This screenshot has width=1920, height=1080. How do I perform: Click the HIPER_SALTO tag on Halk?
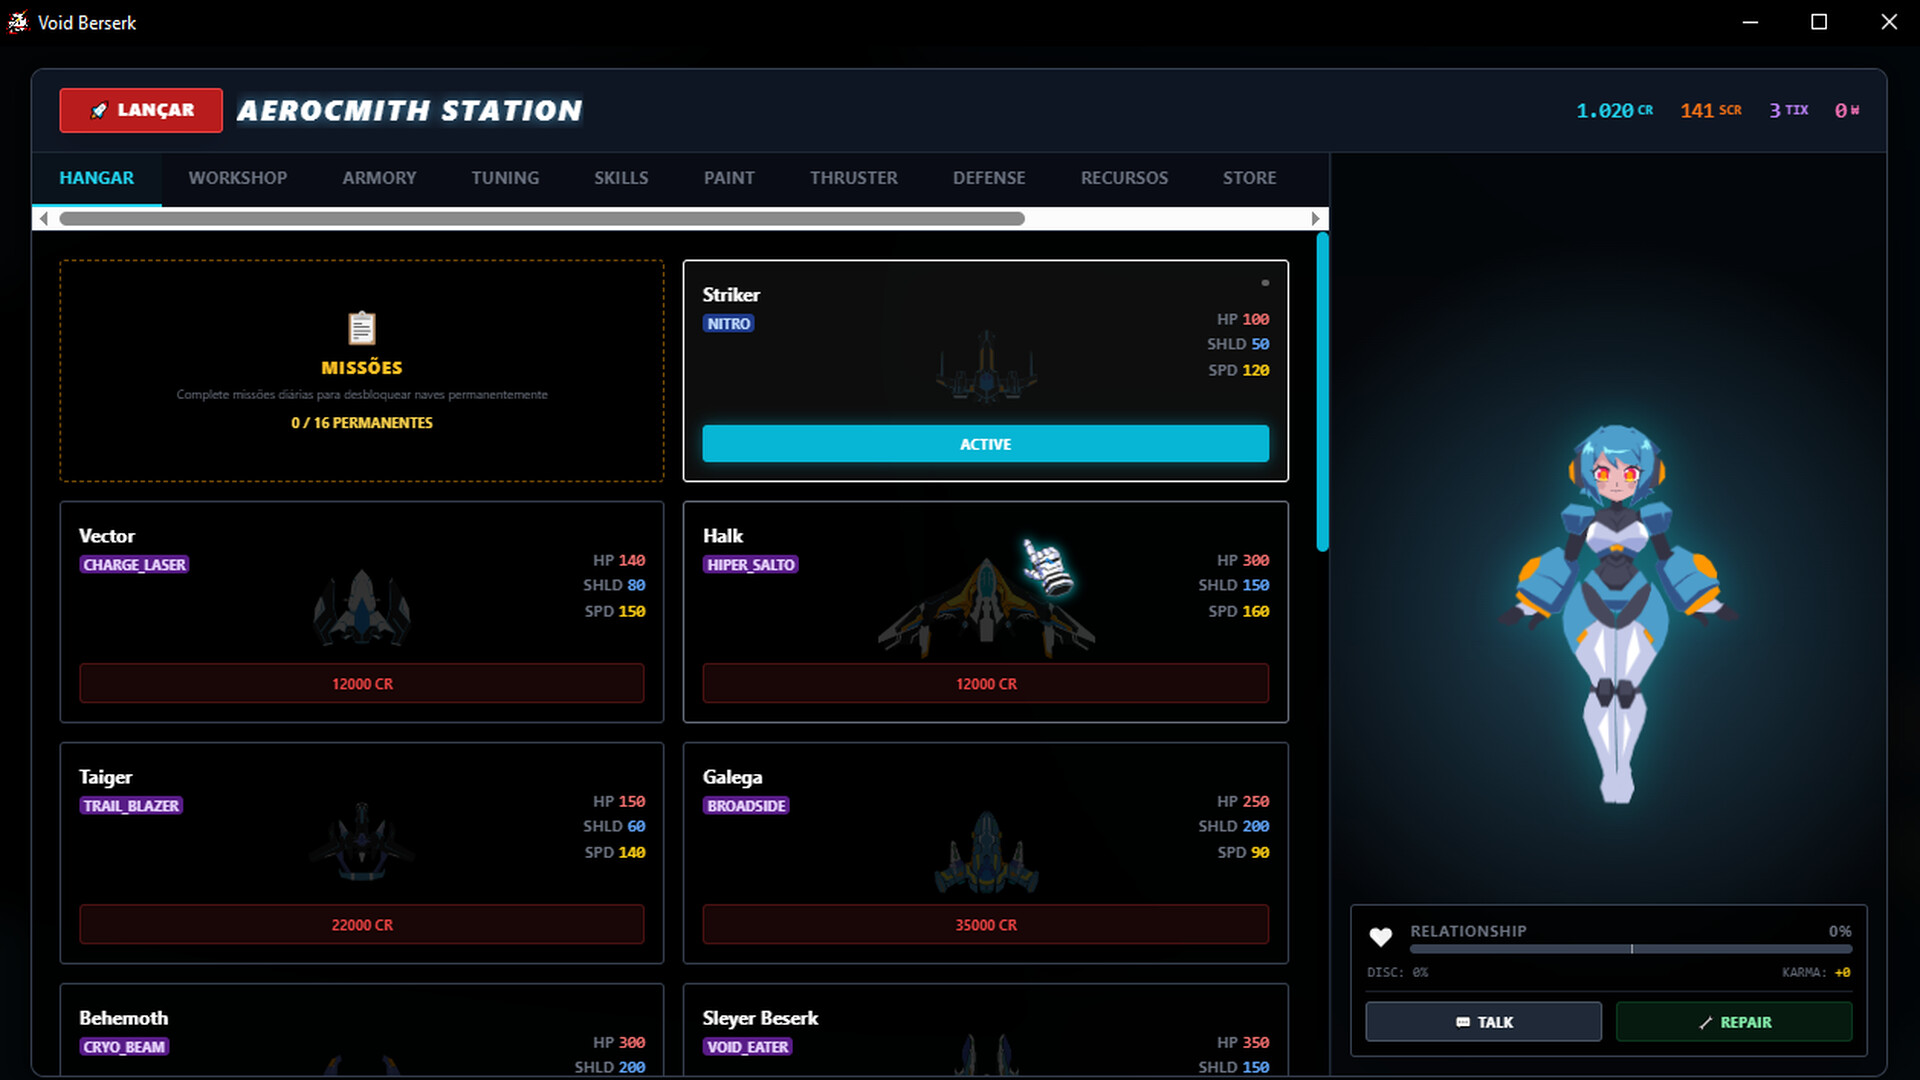click(x=751, y=565)
